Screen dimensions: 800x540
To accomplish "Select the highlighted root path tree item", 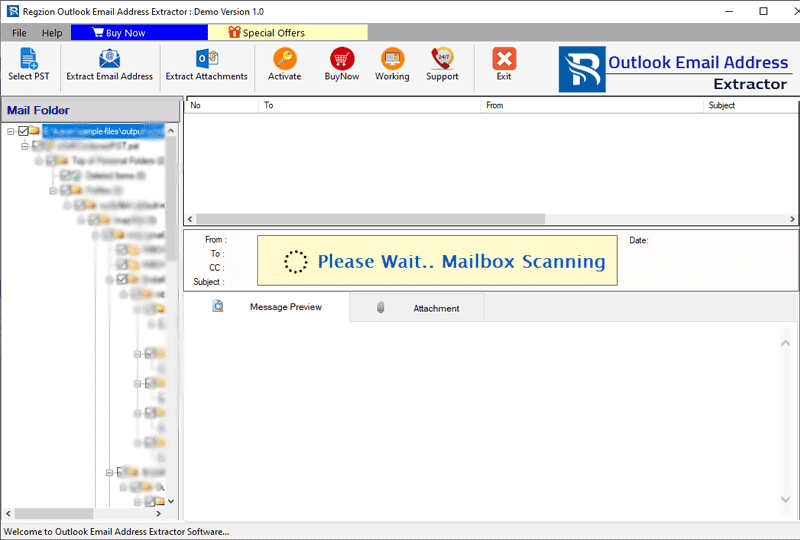I will pyautogui.click(x=104, y=131).
